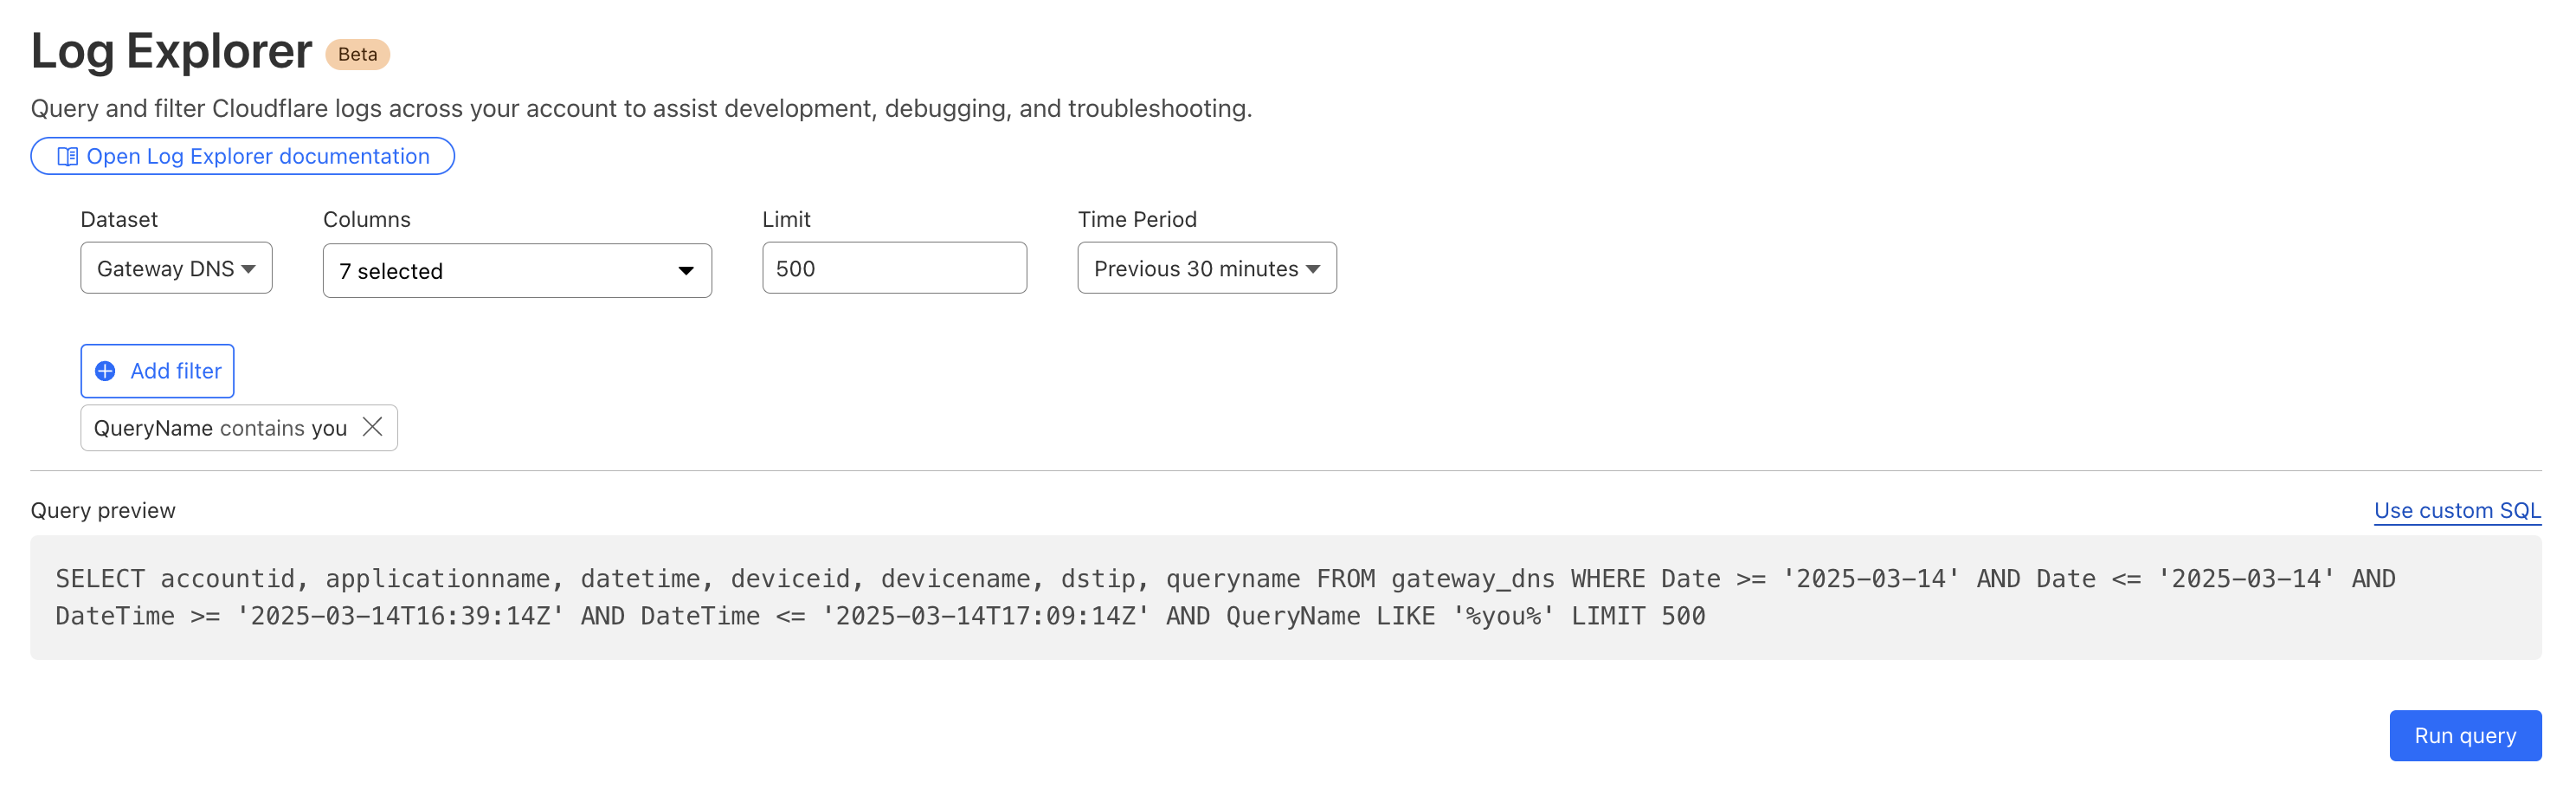
Task: Open the Gateway DNS dataset dropdown
Action: 165,269
